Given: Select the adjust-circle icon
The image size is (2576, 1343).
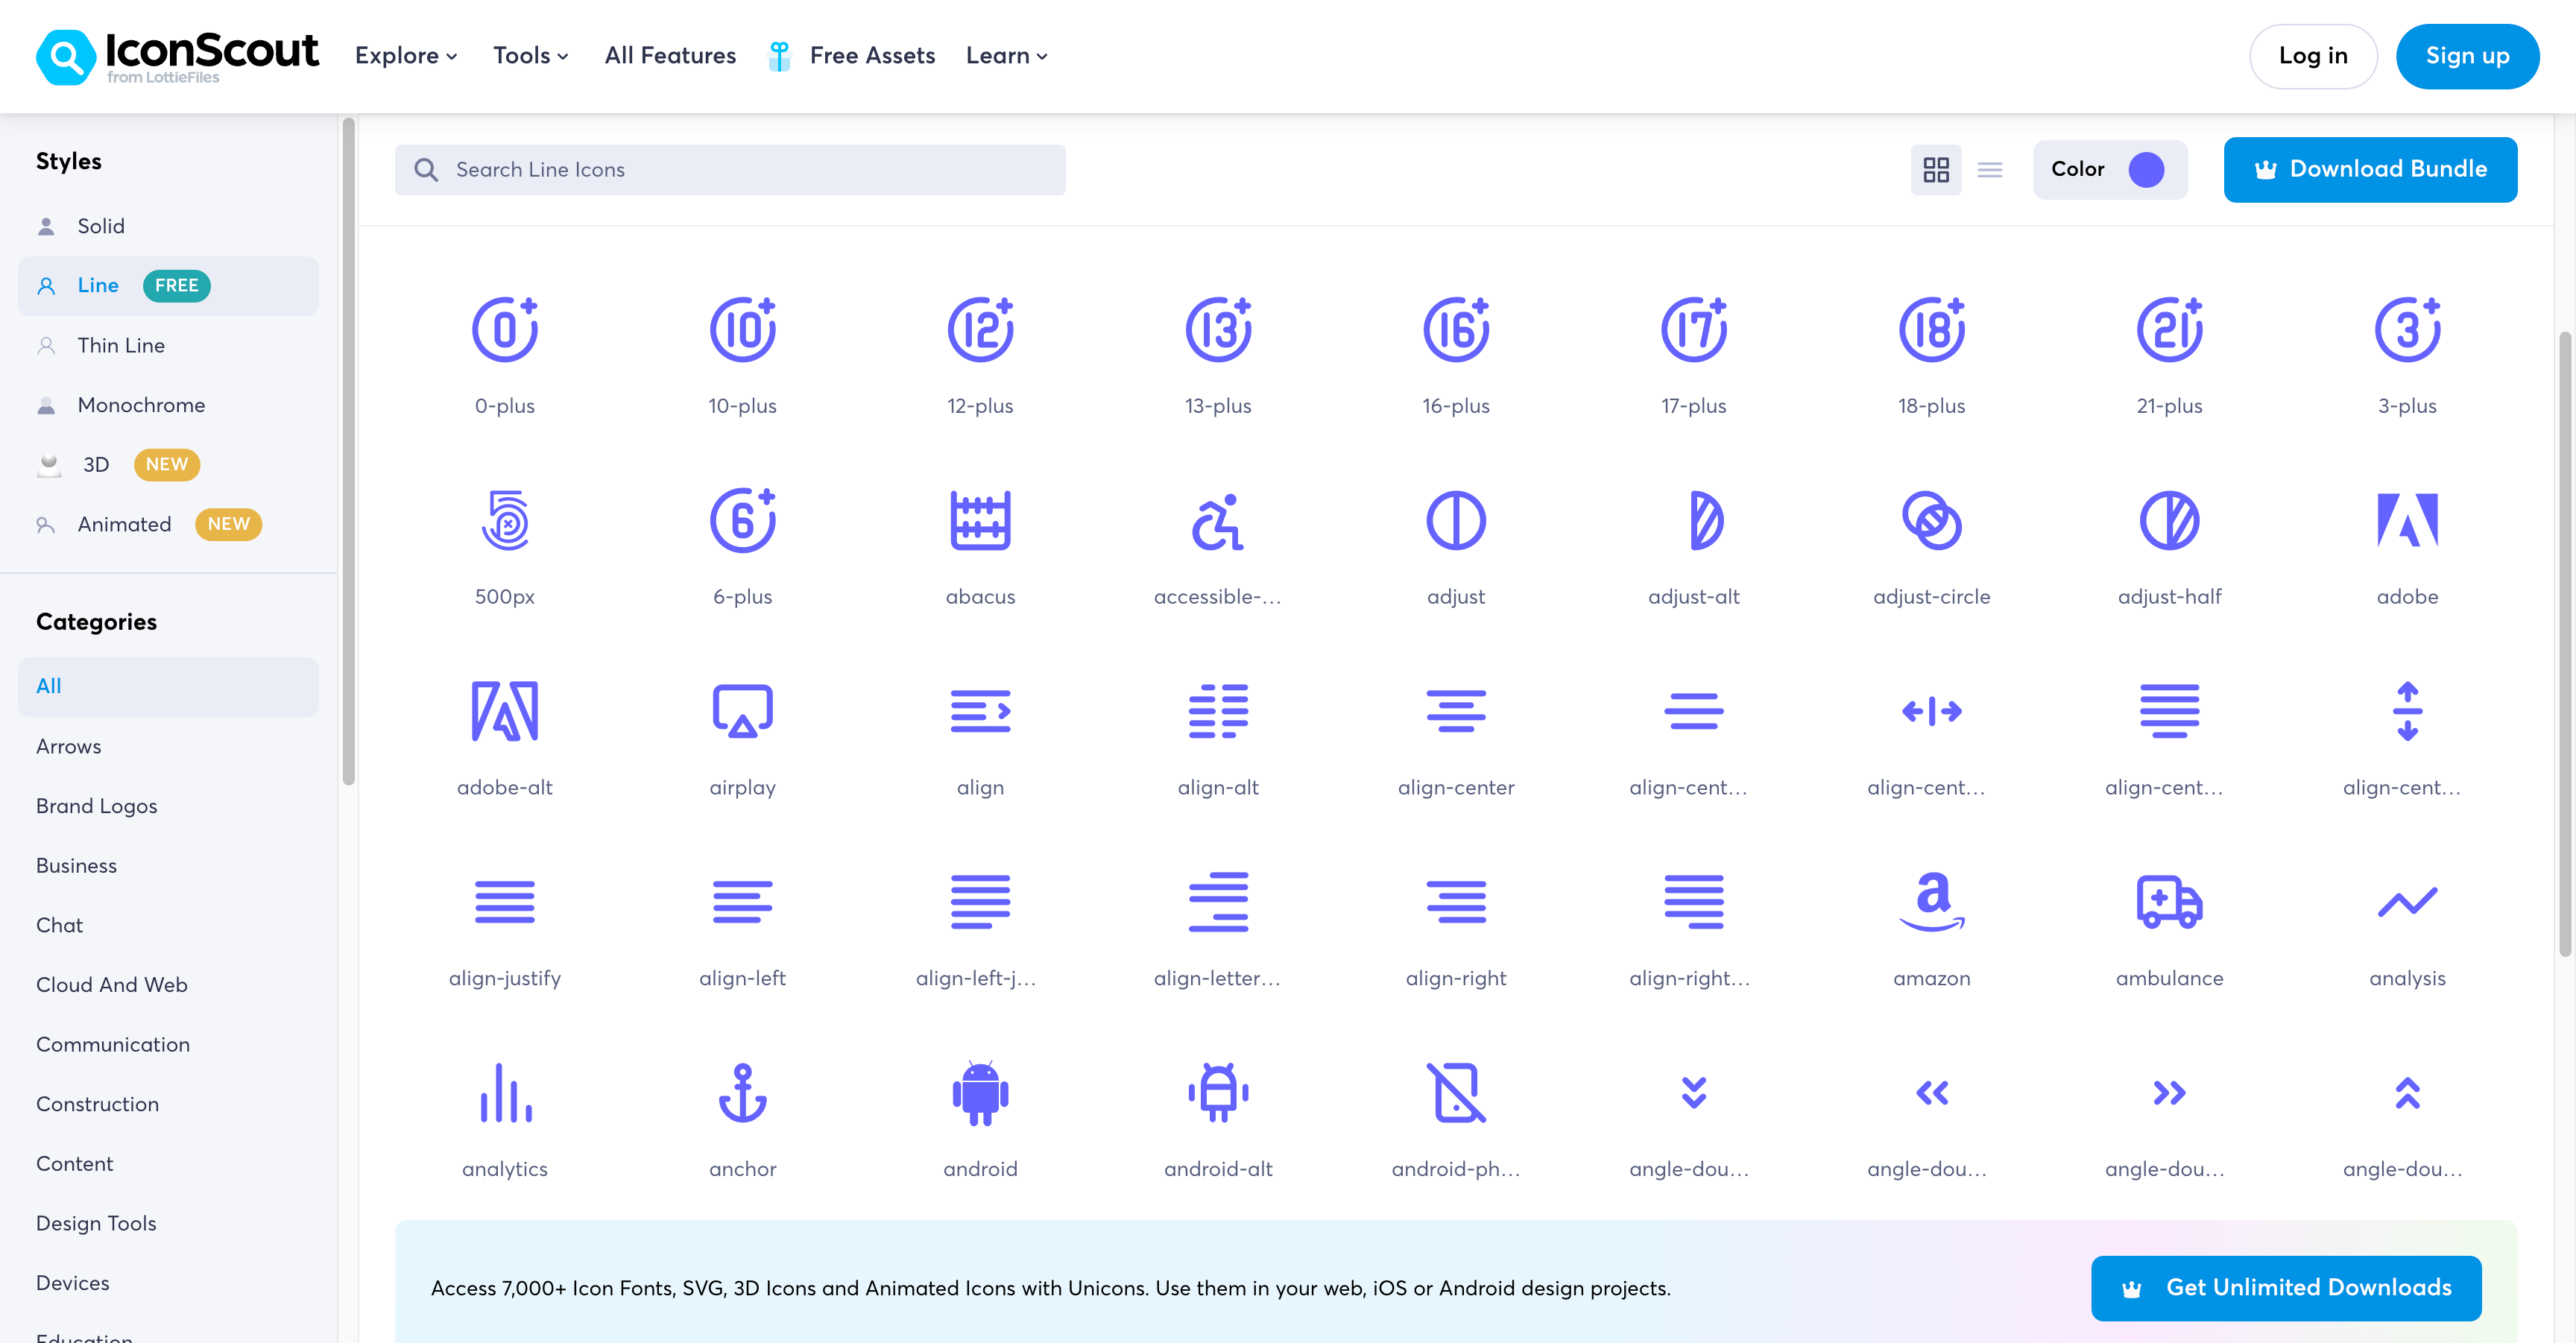Looking at the screenshot, I should pyautogui.click(x=1931, y=521).
